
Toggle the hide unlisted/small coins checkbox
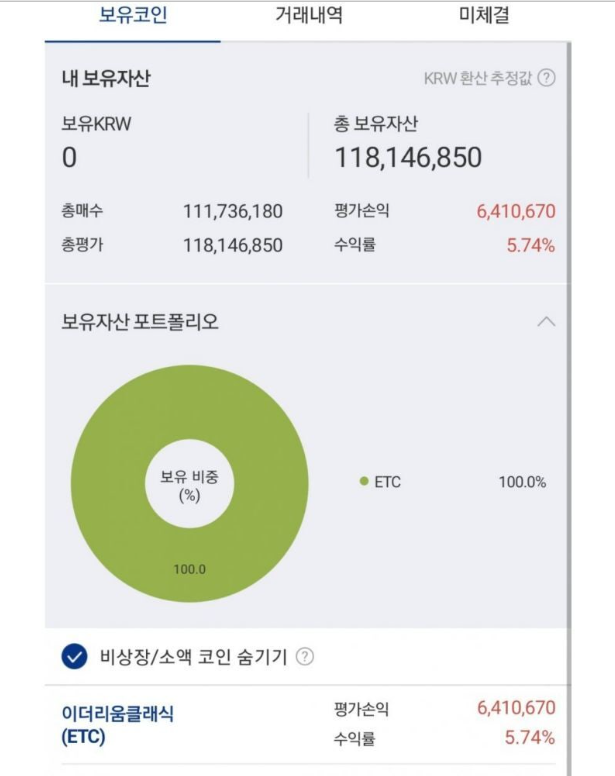74,657
